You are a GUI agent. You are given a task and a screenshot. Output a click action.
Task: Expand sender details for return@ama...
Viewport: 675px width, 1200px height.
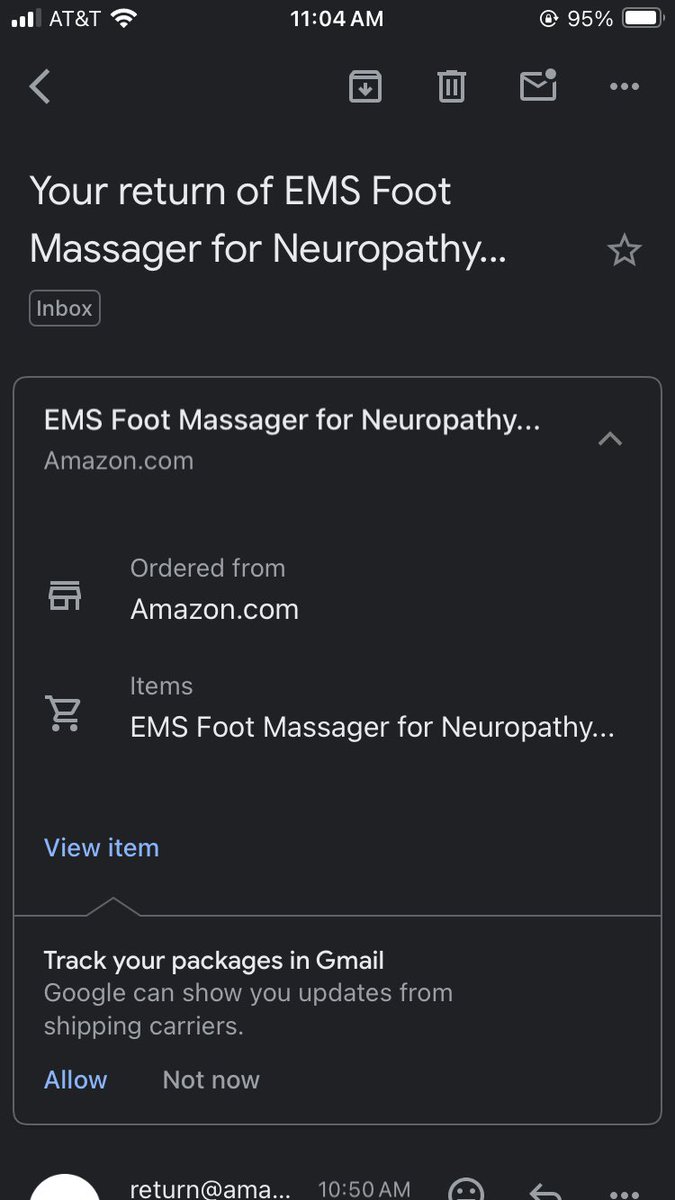click(210, 1189)
